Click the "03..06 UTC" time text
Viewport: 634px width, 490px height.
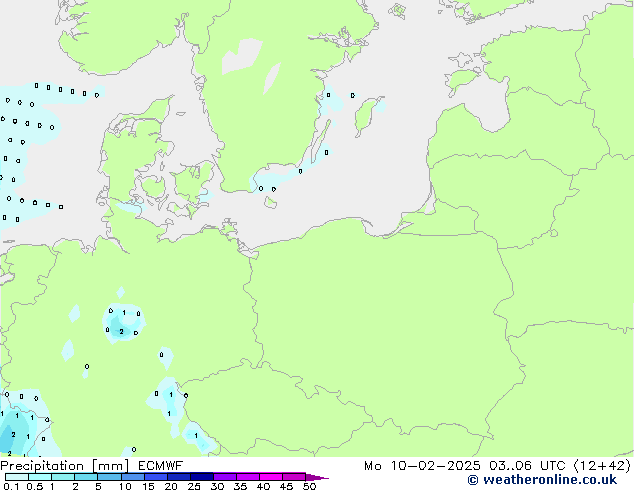tap(527, 466)
